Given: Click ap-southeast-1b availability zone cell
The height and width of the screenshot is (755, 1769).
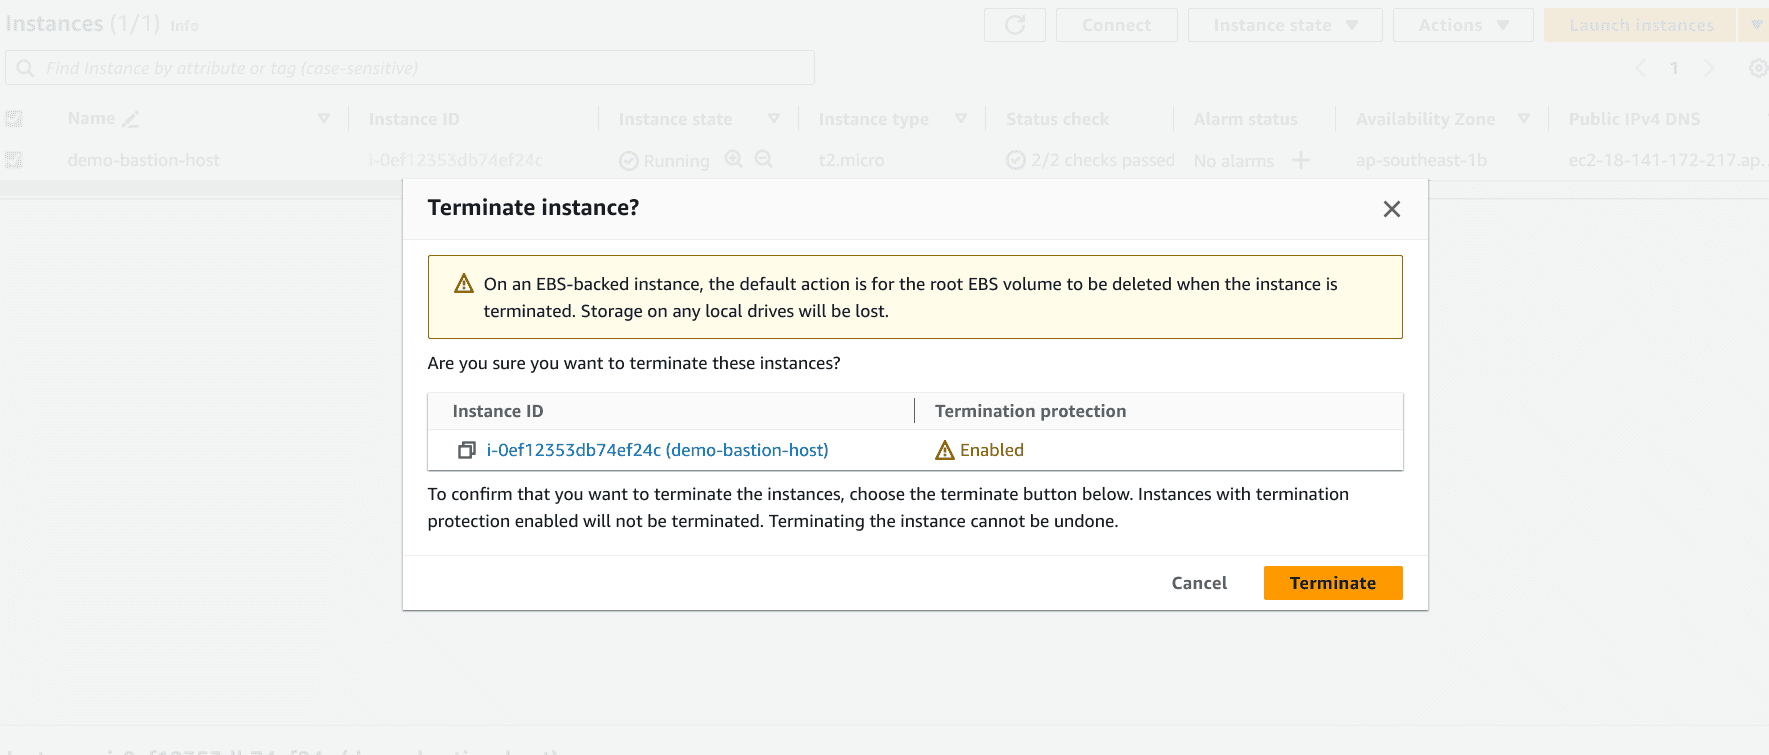Looking at the screenshot, I should 1421,160.
